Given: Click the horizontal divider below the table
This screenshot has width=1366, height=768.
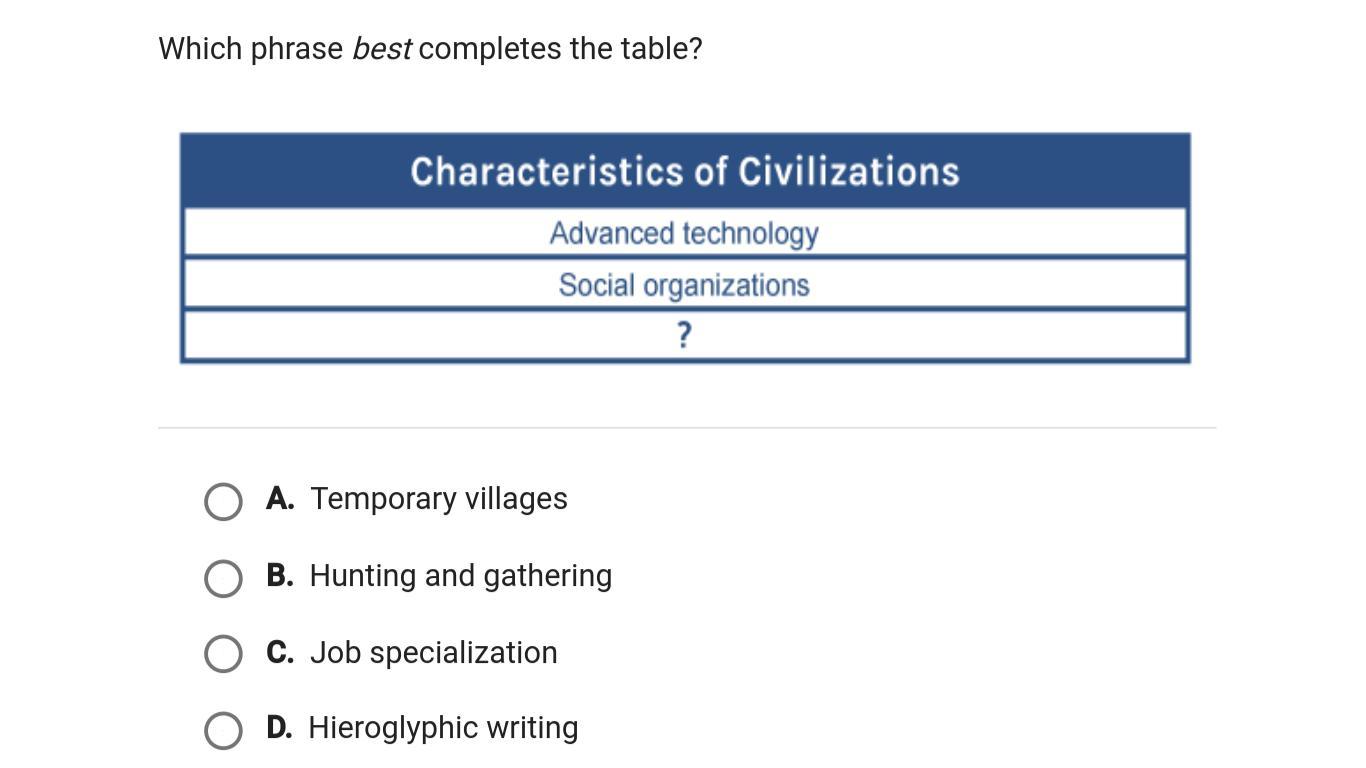Looking at the screenshot, I should click(x=686, y=428).
